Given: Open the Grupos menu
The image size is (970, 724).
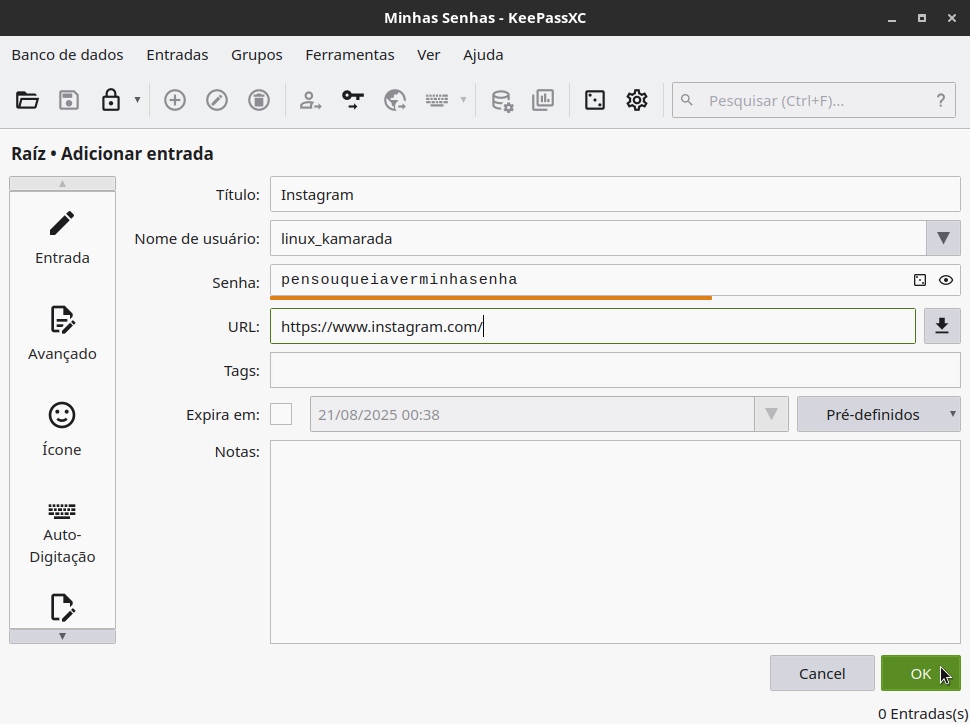Looking at the screenshot, I should click(257, 55).
